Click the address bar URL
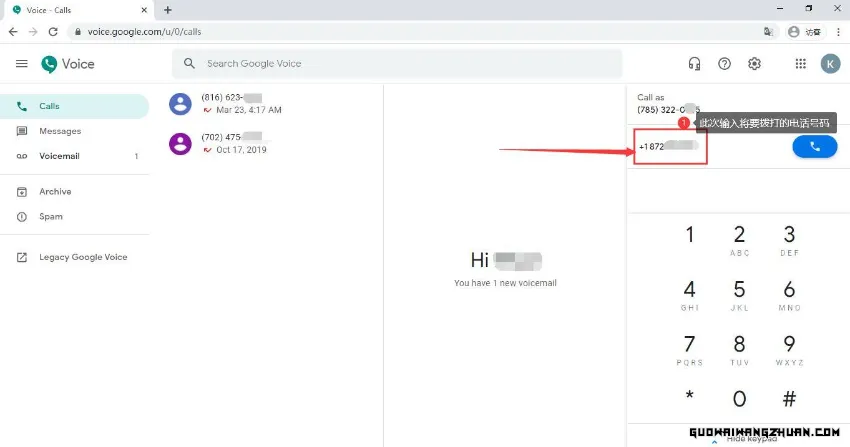Viewport: 850px width, 447px height. click(x=144, y=32)
